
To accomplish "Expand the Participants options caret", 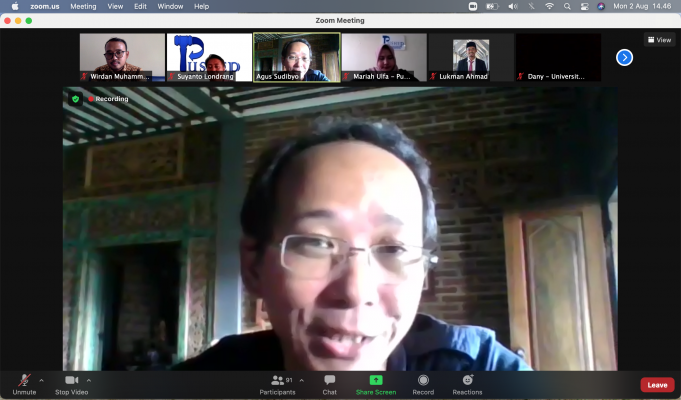I will (x=301, y=380).
